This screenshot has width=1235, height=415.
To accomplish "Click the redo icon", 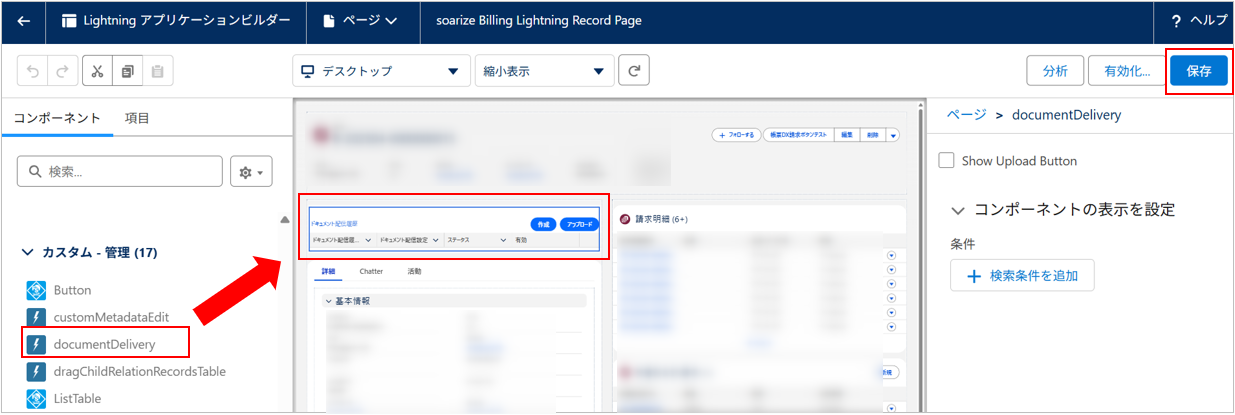I will [x=62, y=72].
